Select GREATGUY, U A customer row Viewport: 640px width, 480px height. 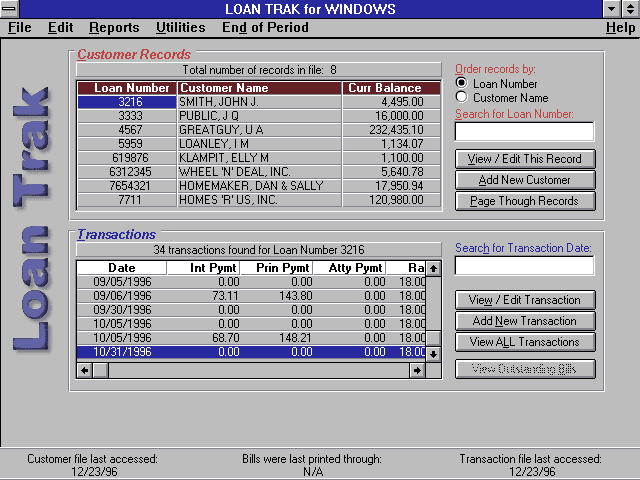click(x=259, y=129)
